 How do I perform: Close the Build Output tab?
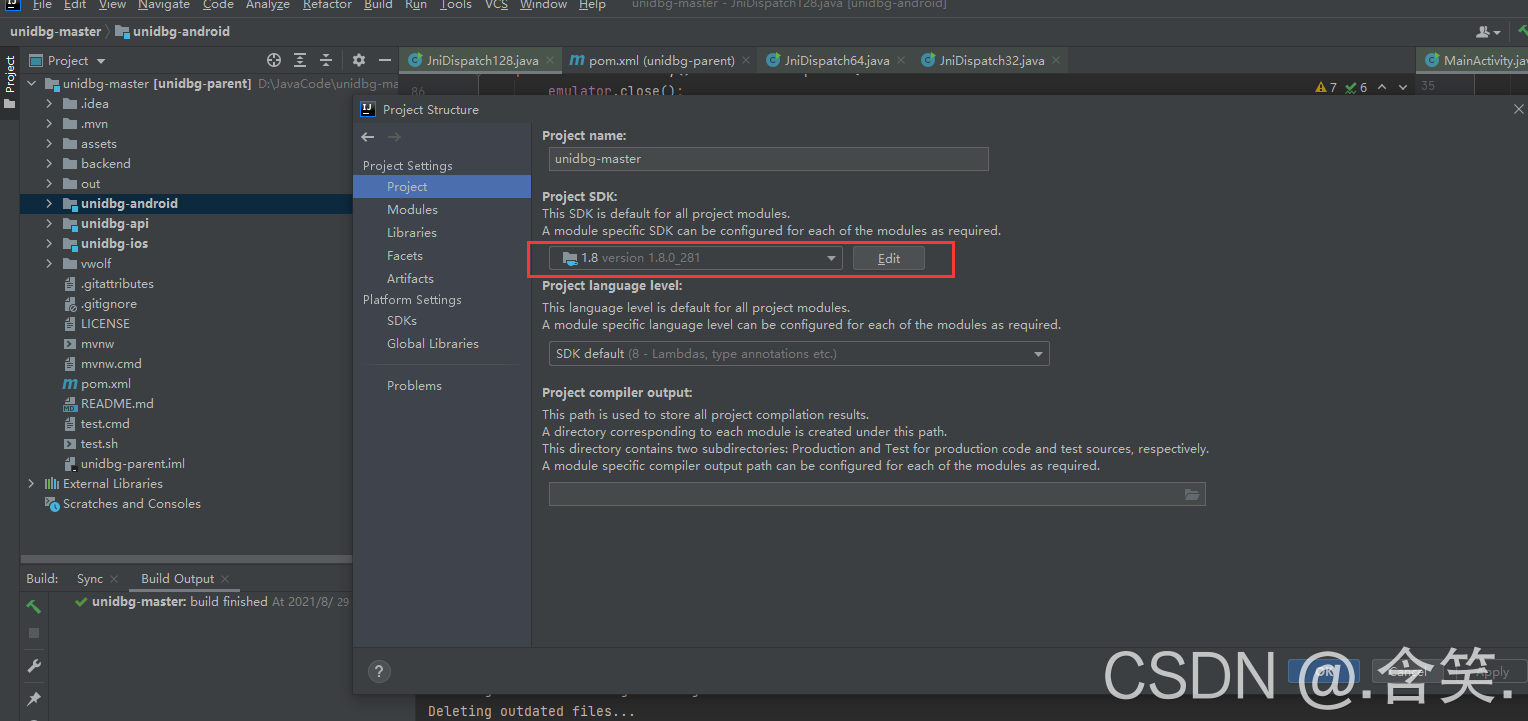tap(225, 579)
